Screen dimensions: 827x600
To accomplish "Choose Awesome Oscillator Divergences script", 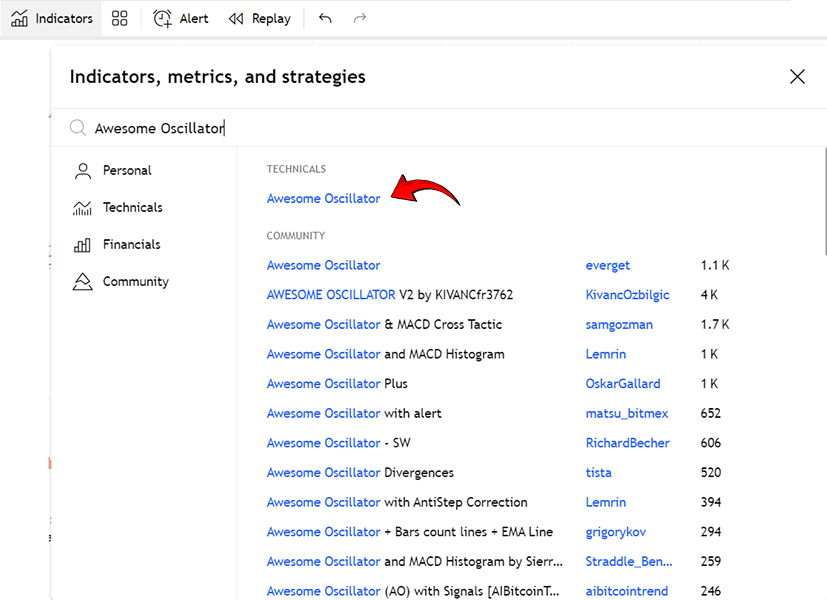I will pos(360,473).
